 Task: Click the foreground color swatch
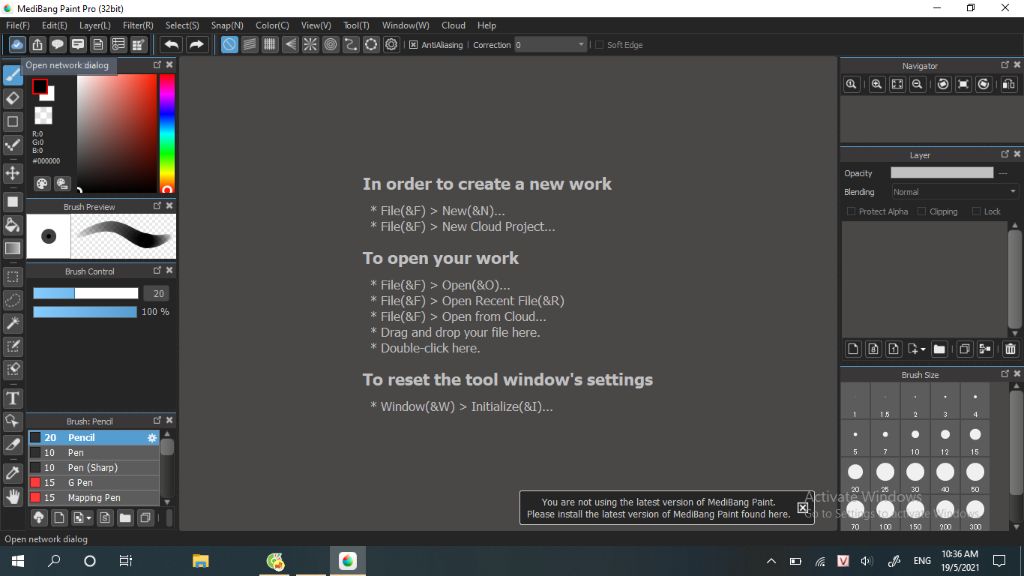point(40,86)
